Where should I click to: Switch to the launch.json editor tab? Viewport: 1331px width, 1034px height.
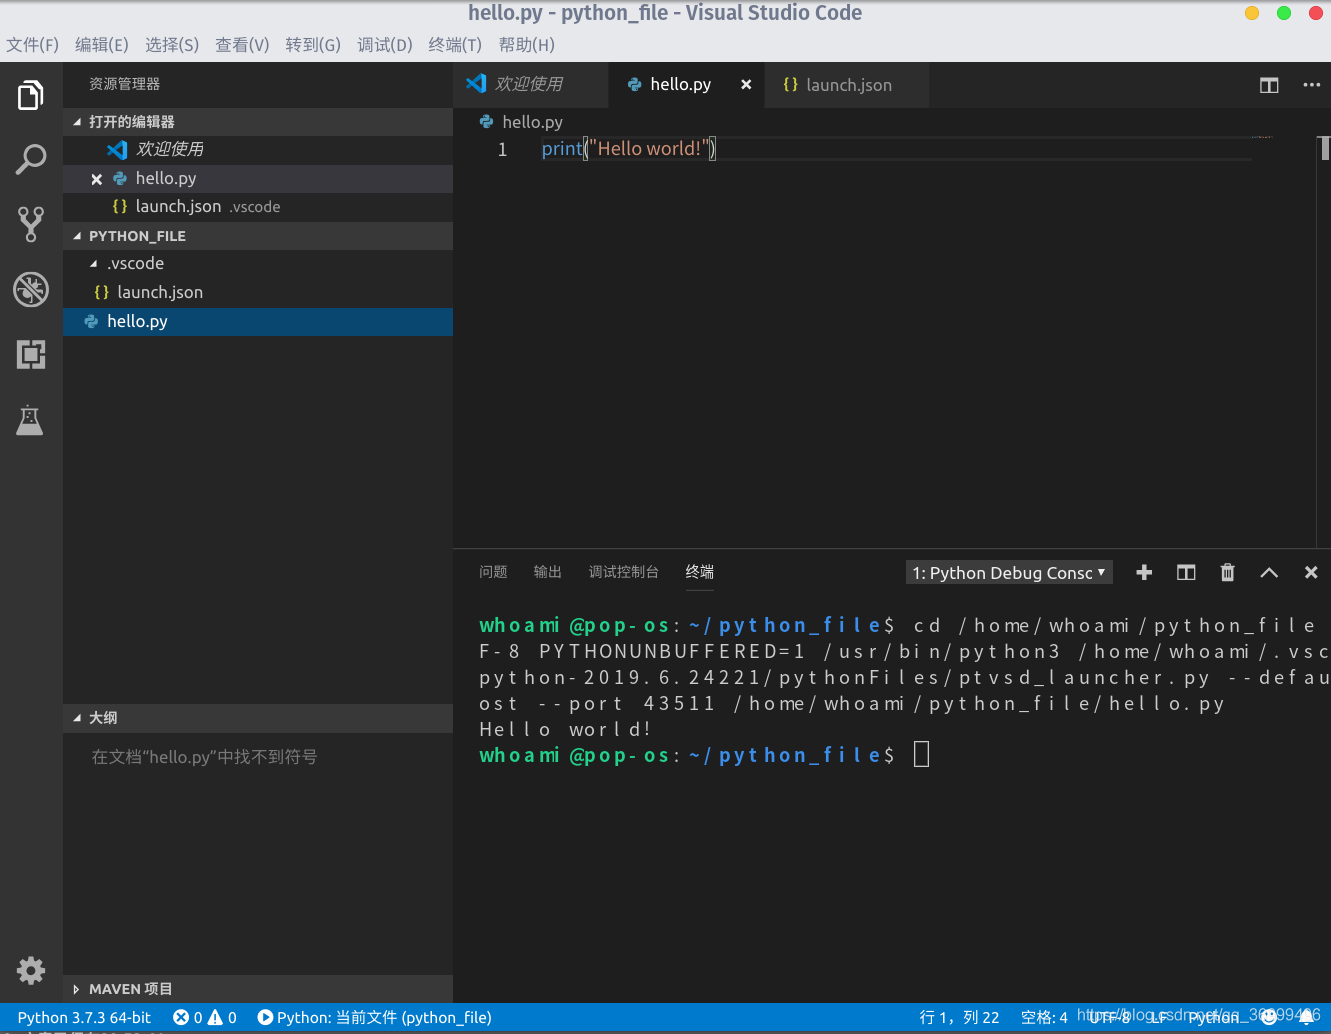pyautogui.click(x=847, y=85)
